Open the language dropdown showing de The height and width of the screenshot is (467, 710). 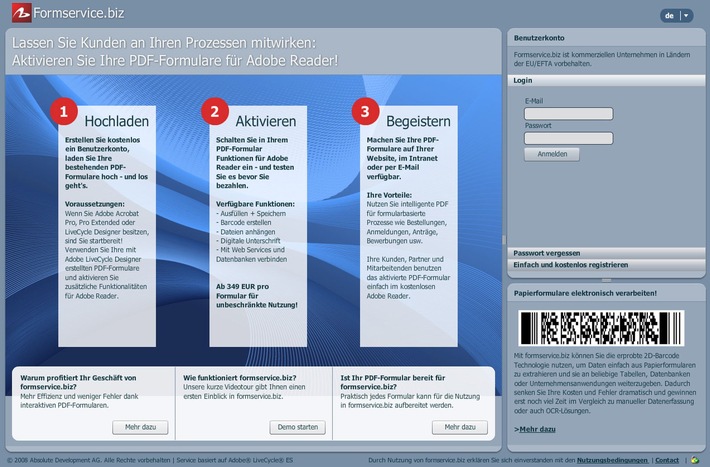(676, 16)
